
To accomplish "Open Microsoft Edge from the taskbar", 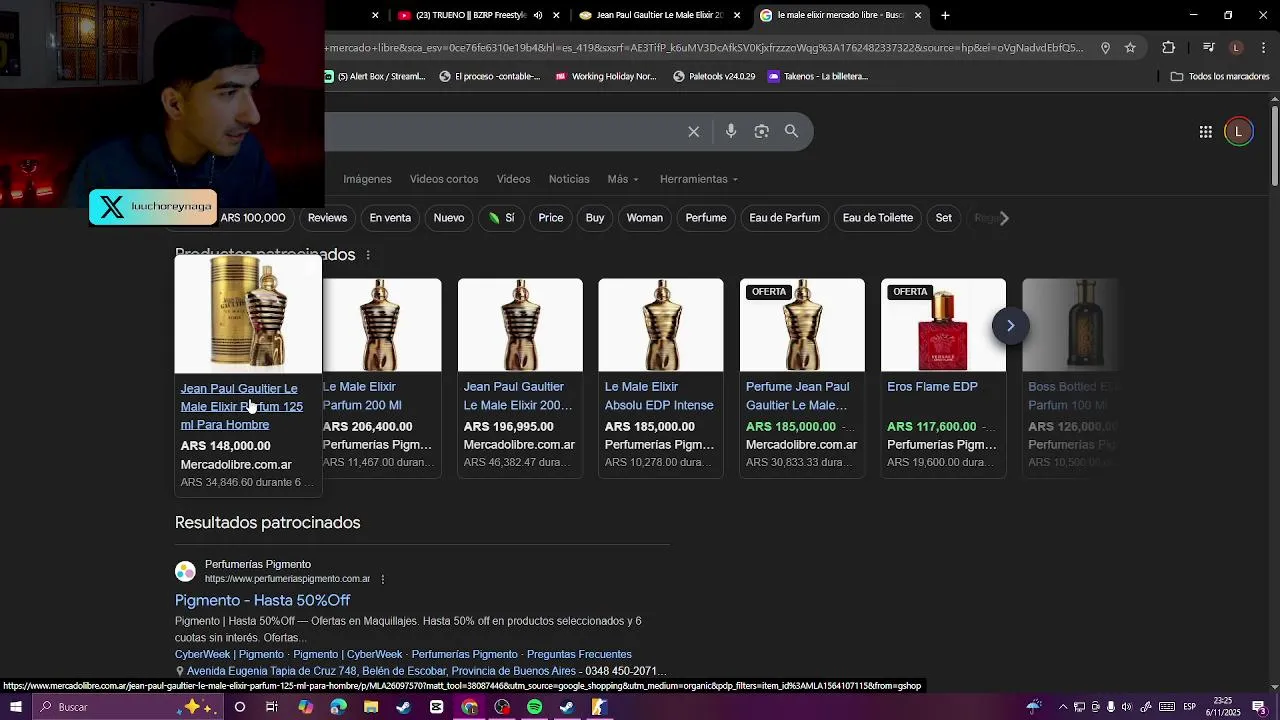I will (338, 707).
